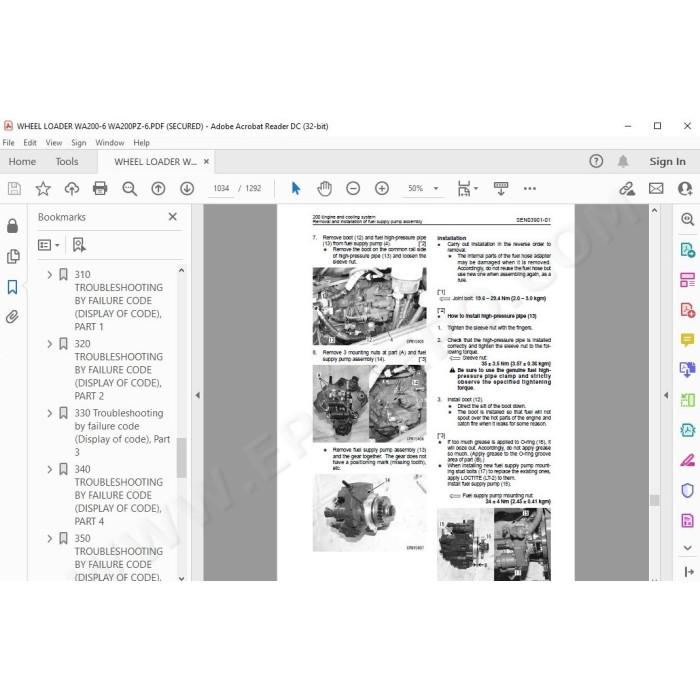This screenshot has height=700, width=700.
Task: Click the share link icon
Action: coord(627,188)
